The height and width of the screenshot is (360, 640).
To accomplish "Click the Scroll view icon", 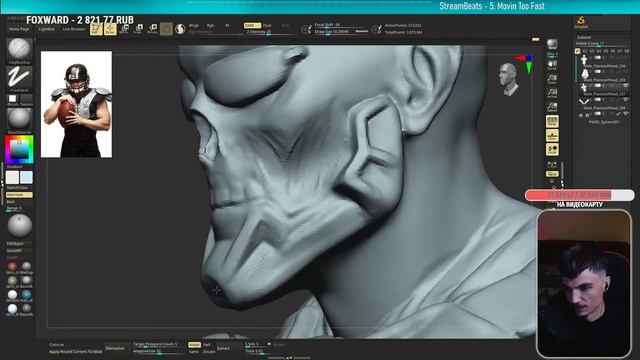I will point(552,64).
